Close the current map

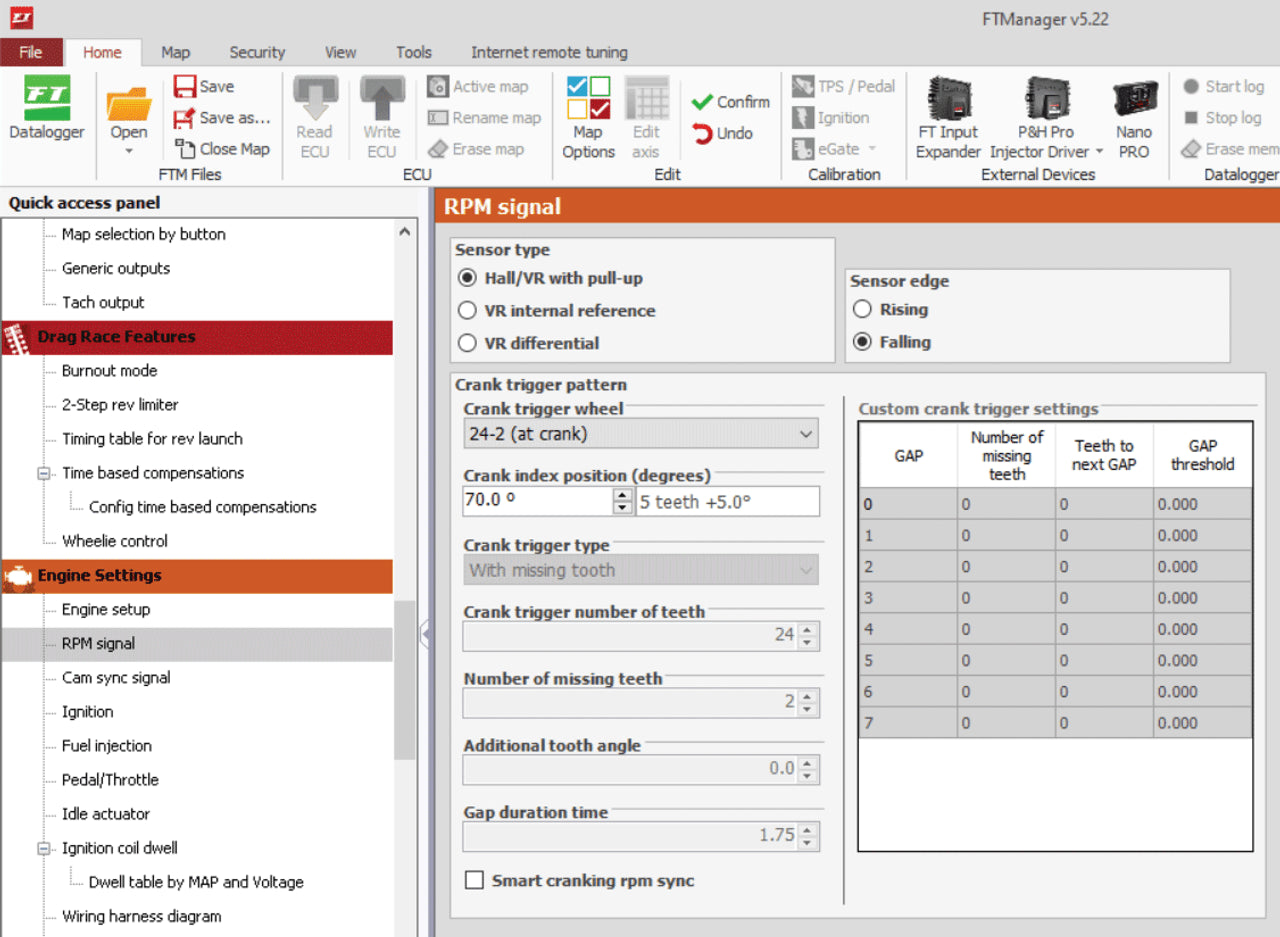(x=222, y=149)
